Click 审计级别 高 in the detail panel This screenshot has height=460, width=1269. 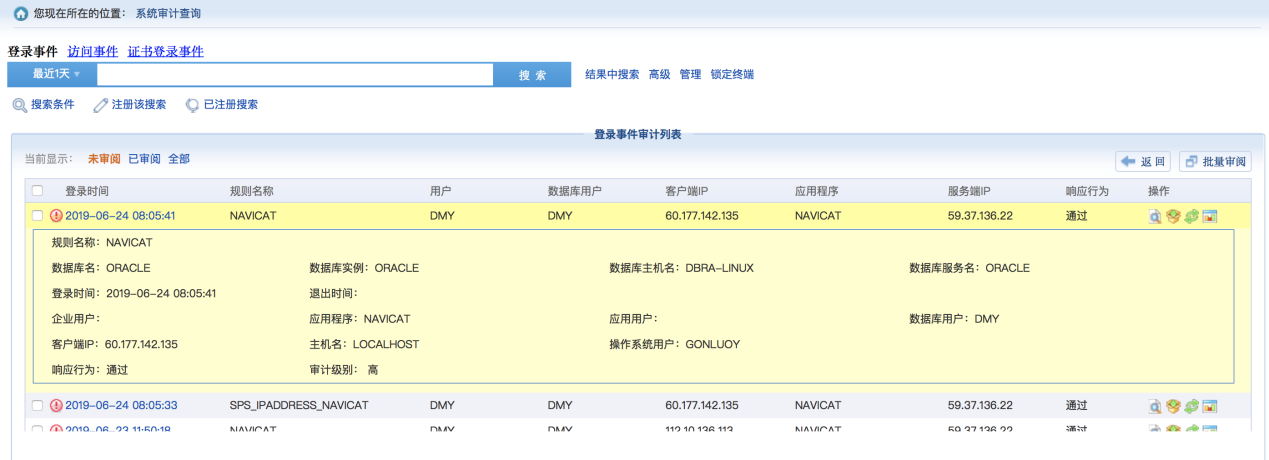point(344,370)
